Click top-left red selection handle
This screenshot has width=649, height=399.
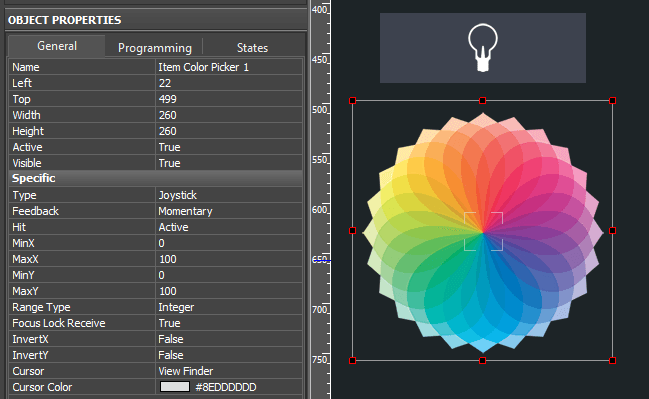click(x=352, y=101)
